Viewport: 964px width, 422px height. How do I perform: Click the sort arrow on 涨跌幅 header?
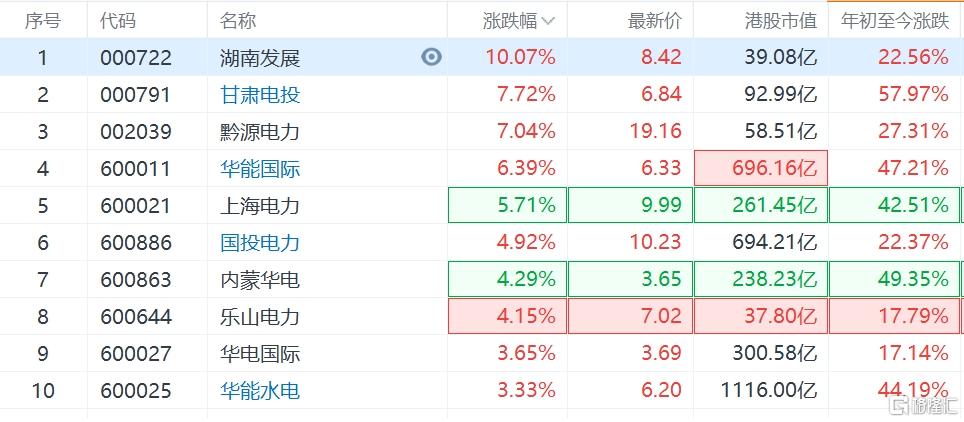[548, 21]
